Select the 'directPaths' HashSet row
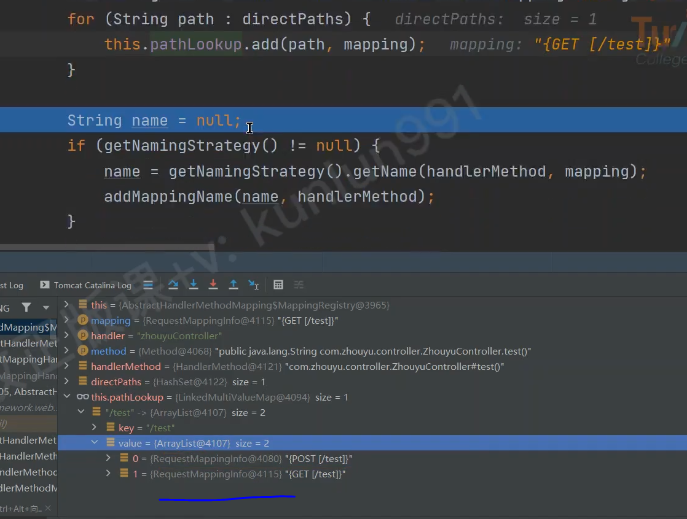This screenshot has height=519, width=687. 178,382
